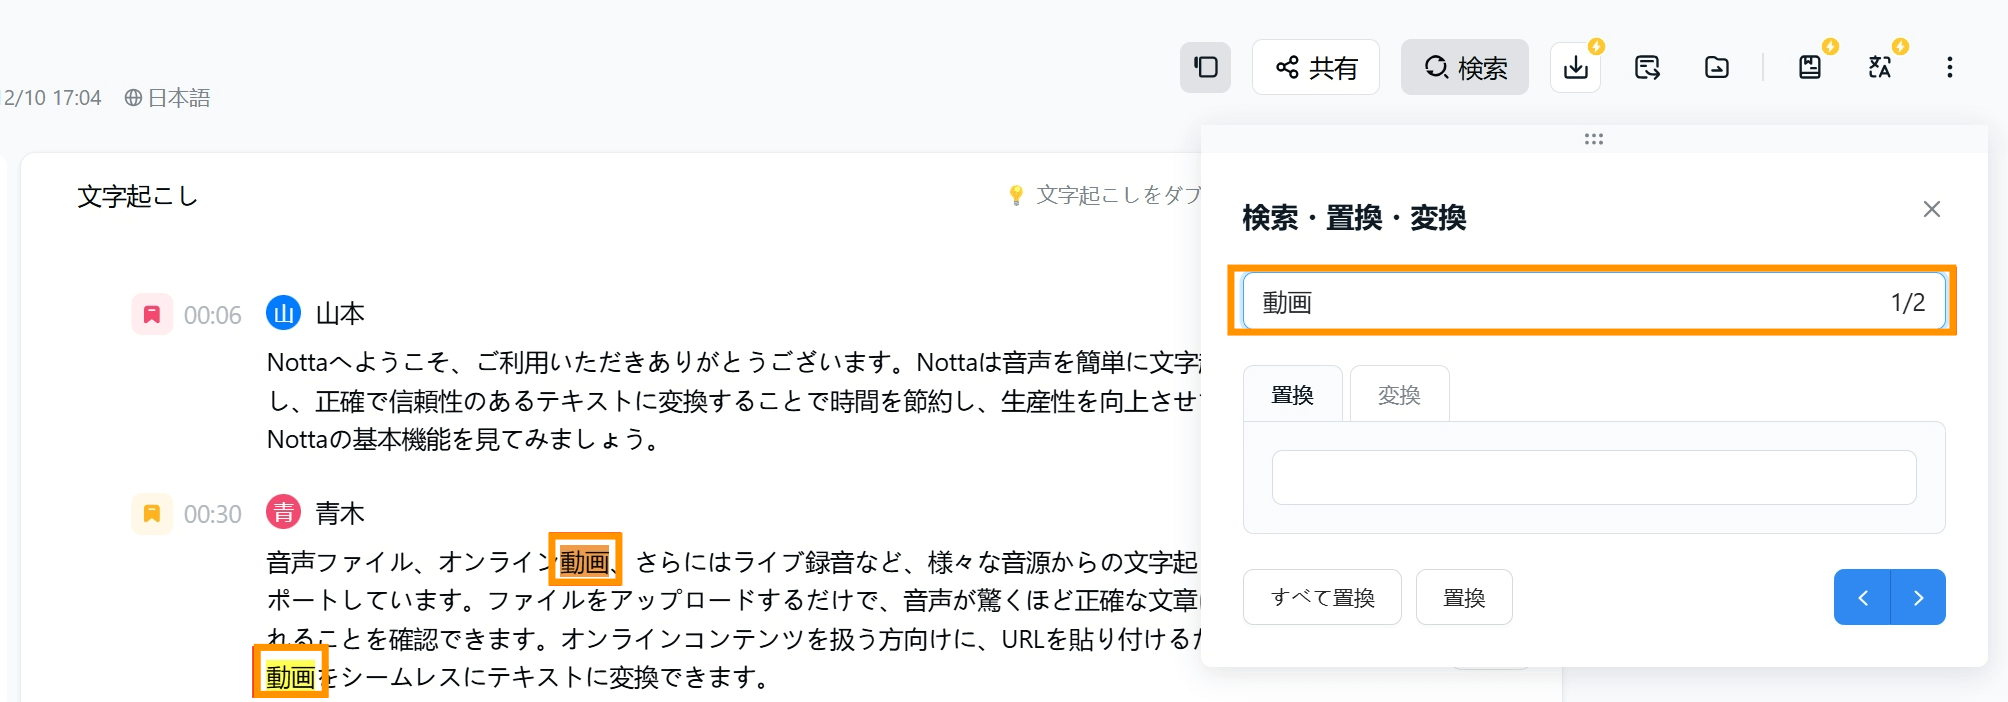Click the download export icon

[x=1576, y=67]
